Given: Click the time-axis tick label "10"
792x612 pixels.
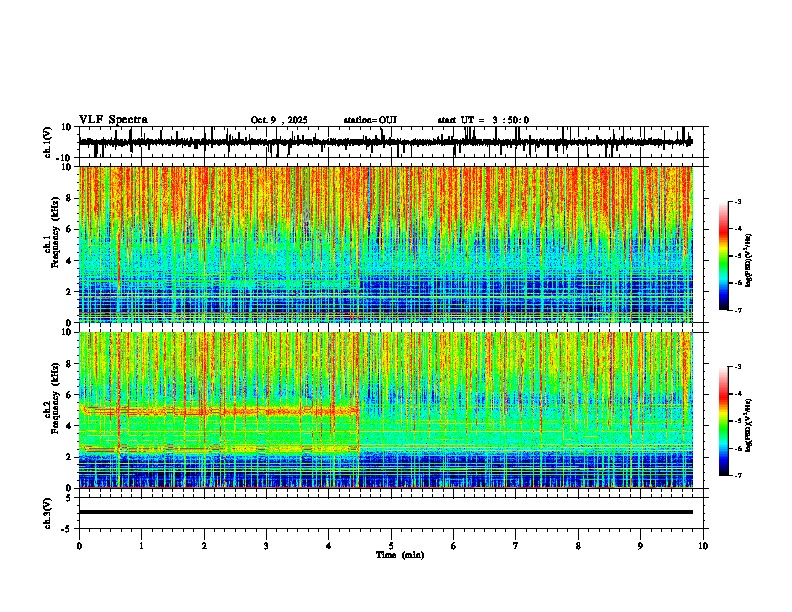Looking at the screenshot, I should (x=703, y=546).
